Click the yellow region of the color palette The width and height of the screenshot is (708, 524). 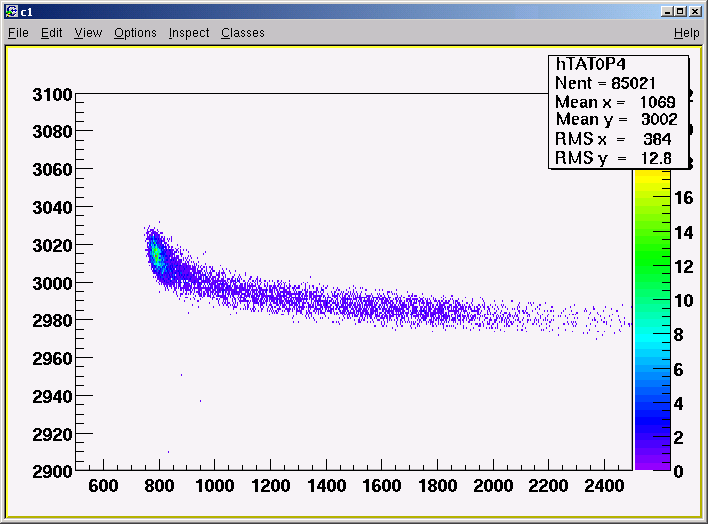pyautogui.click(x=652, y=178)
